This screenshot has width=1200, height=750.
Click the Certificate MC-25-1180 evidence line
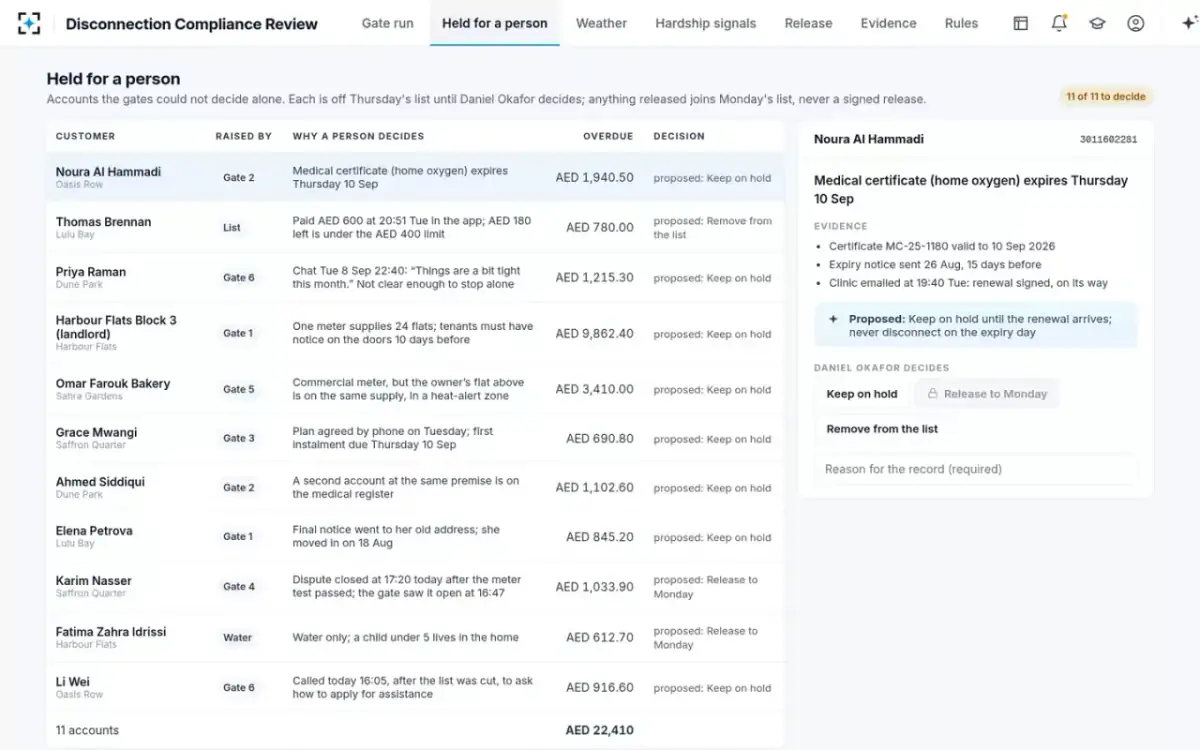pos(942,246)
